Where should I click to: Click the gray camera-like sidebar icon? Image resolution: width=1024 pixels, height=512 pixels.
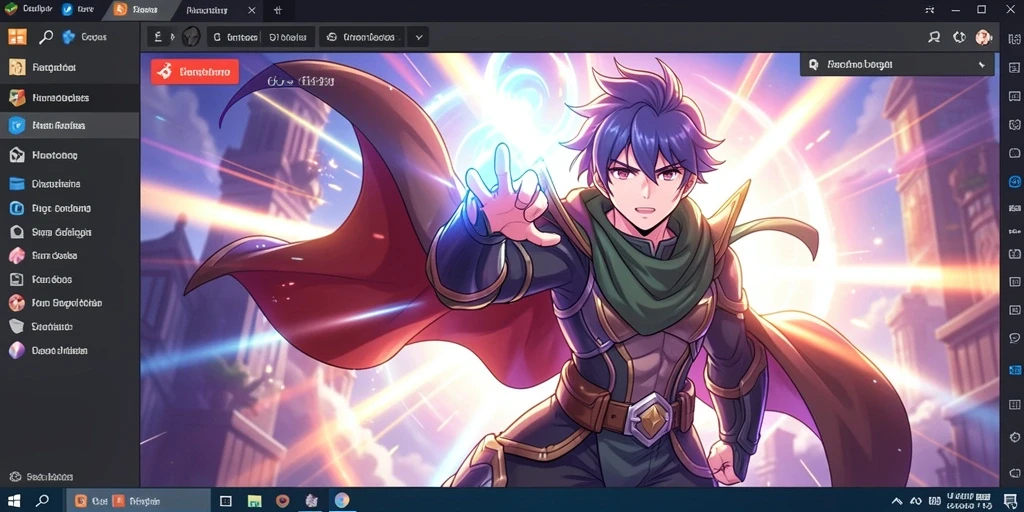tap(17, 232)
